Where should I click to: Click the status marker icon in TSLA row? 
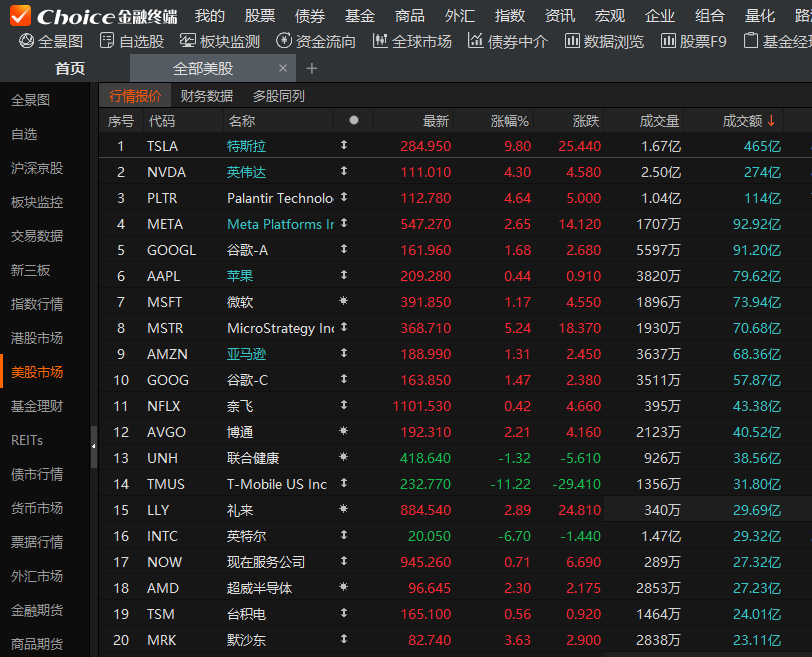tap(344, 146)
